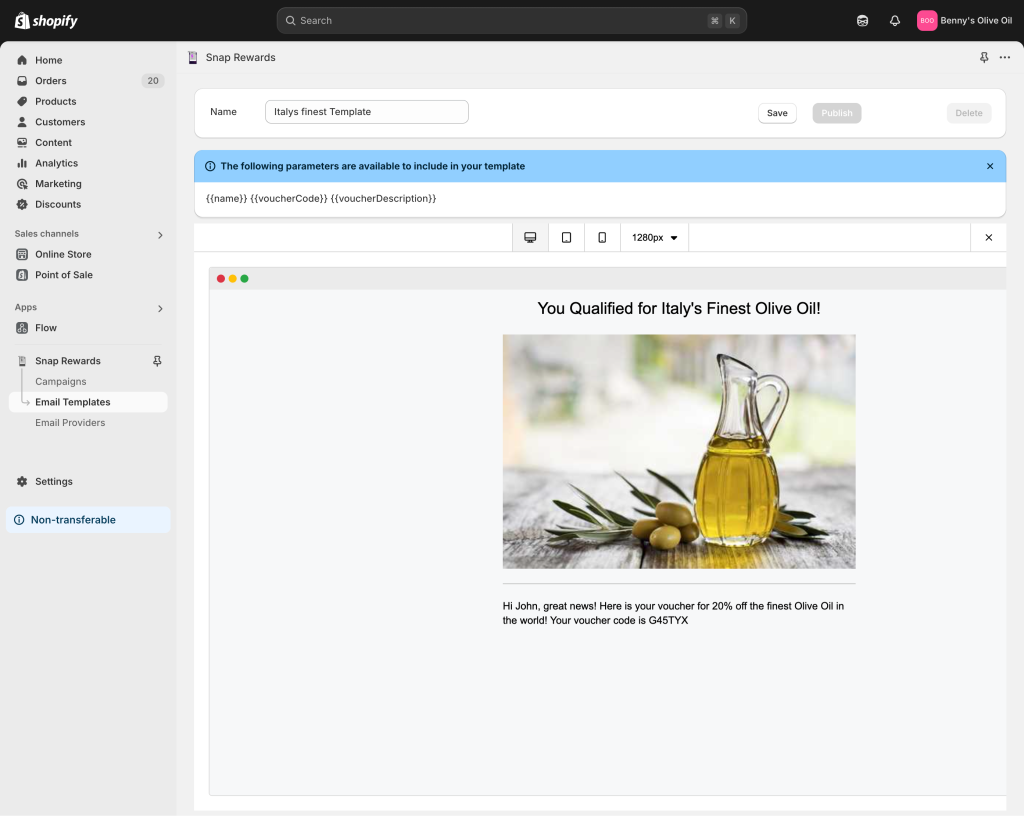The image size is (1024, 816).
Task: Click the Home house icon
Action: click(x=22, y=60)
